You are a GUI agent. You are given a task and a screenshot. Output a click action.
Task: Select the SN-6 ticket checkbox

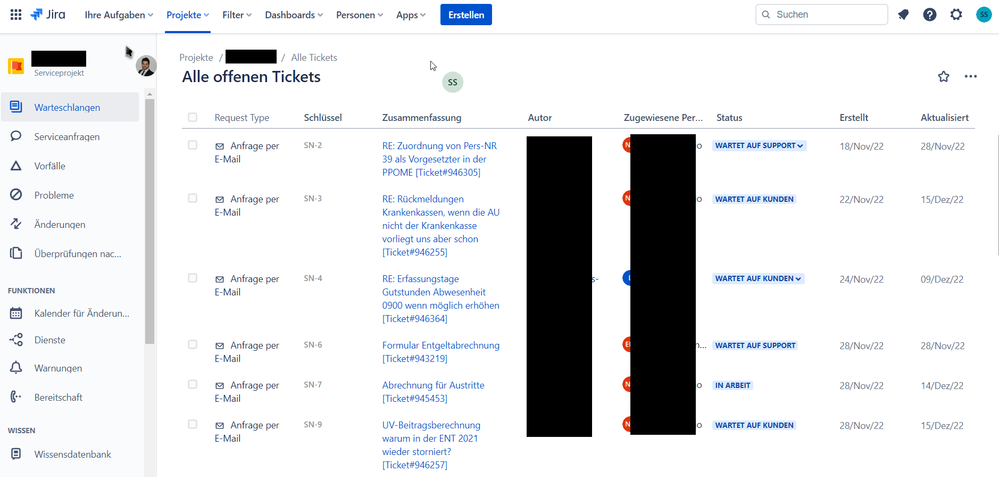pyautogui.click(x=192, y=344)
